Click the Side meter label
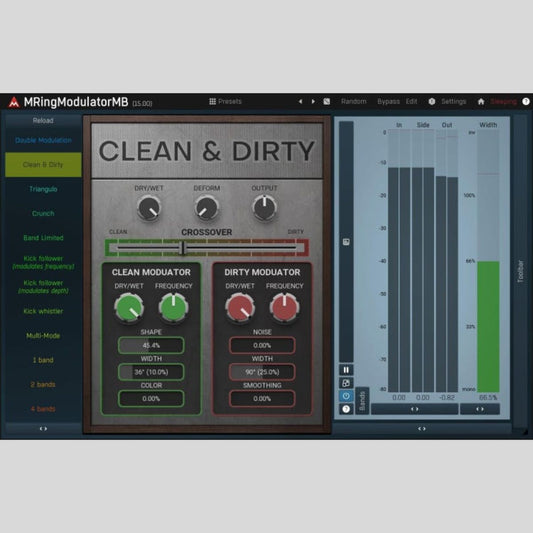This screenshot has height=533, width=533. [x=423, y=125]
